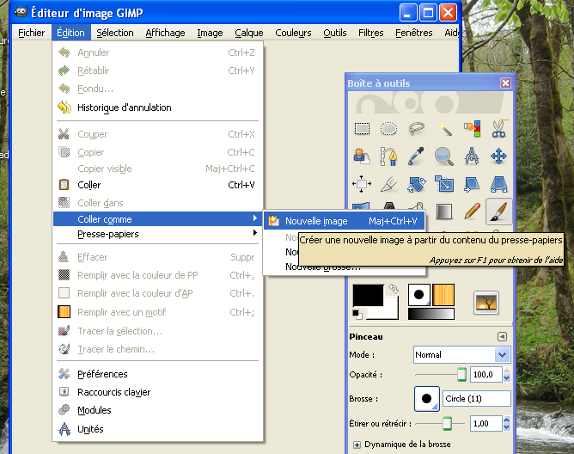Open the Filtres menu
This screenshot has height=454, width=574.
[371, 33]
